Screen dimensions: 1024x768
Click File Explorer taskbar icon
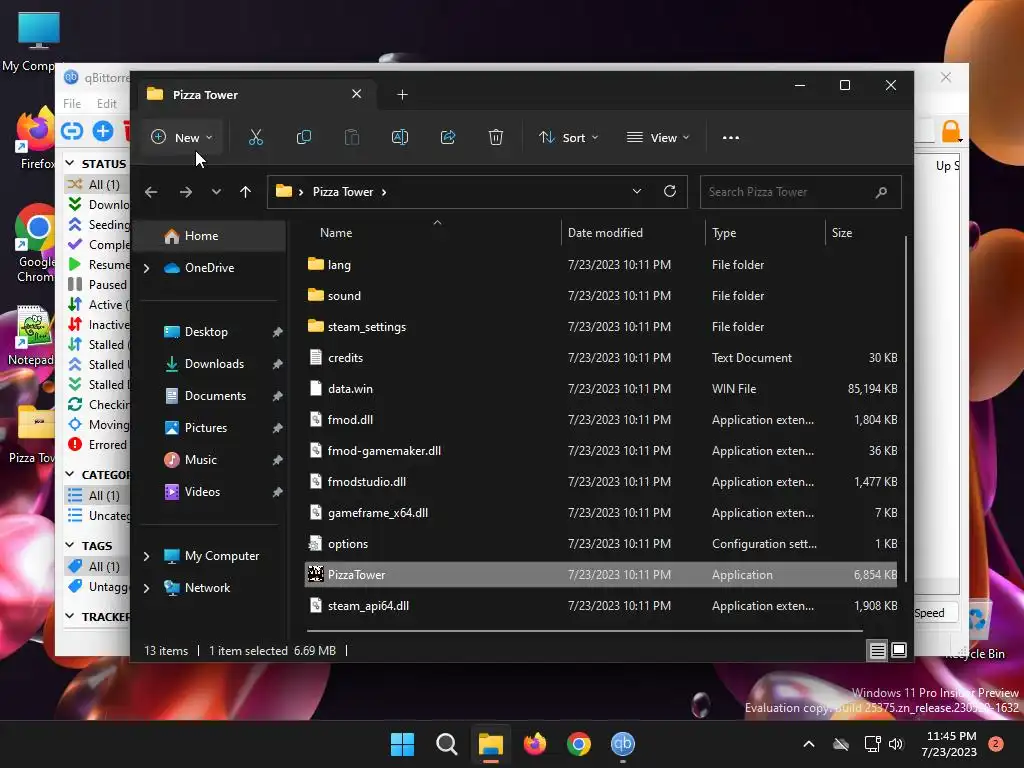(490, 744)
